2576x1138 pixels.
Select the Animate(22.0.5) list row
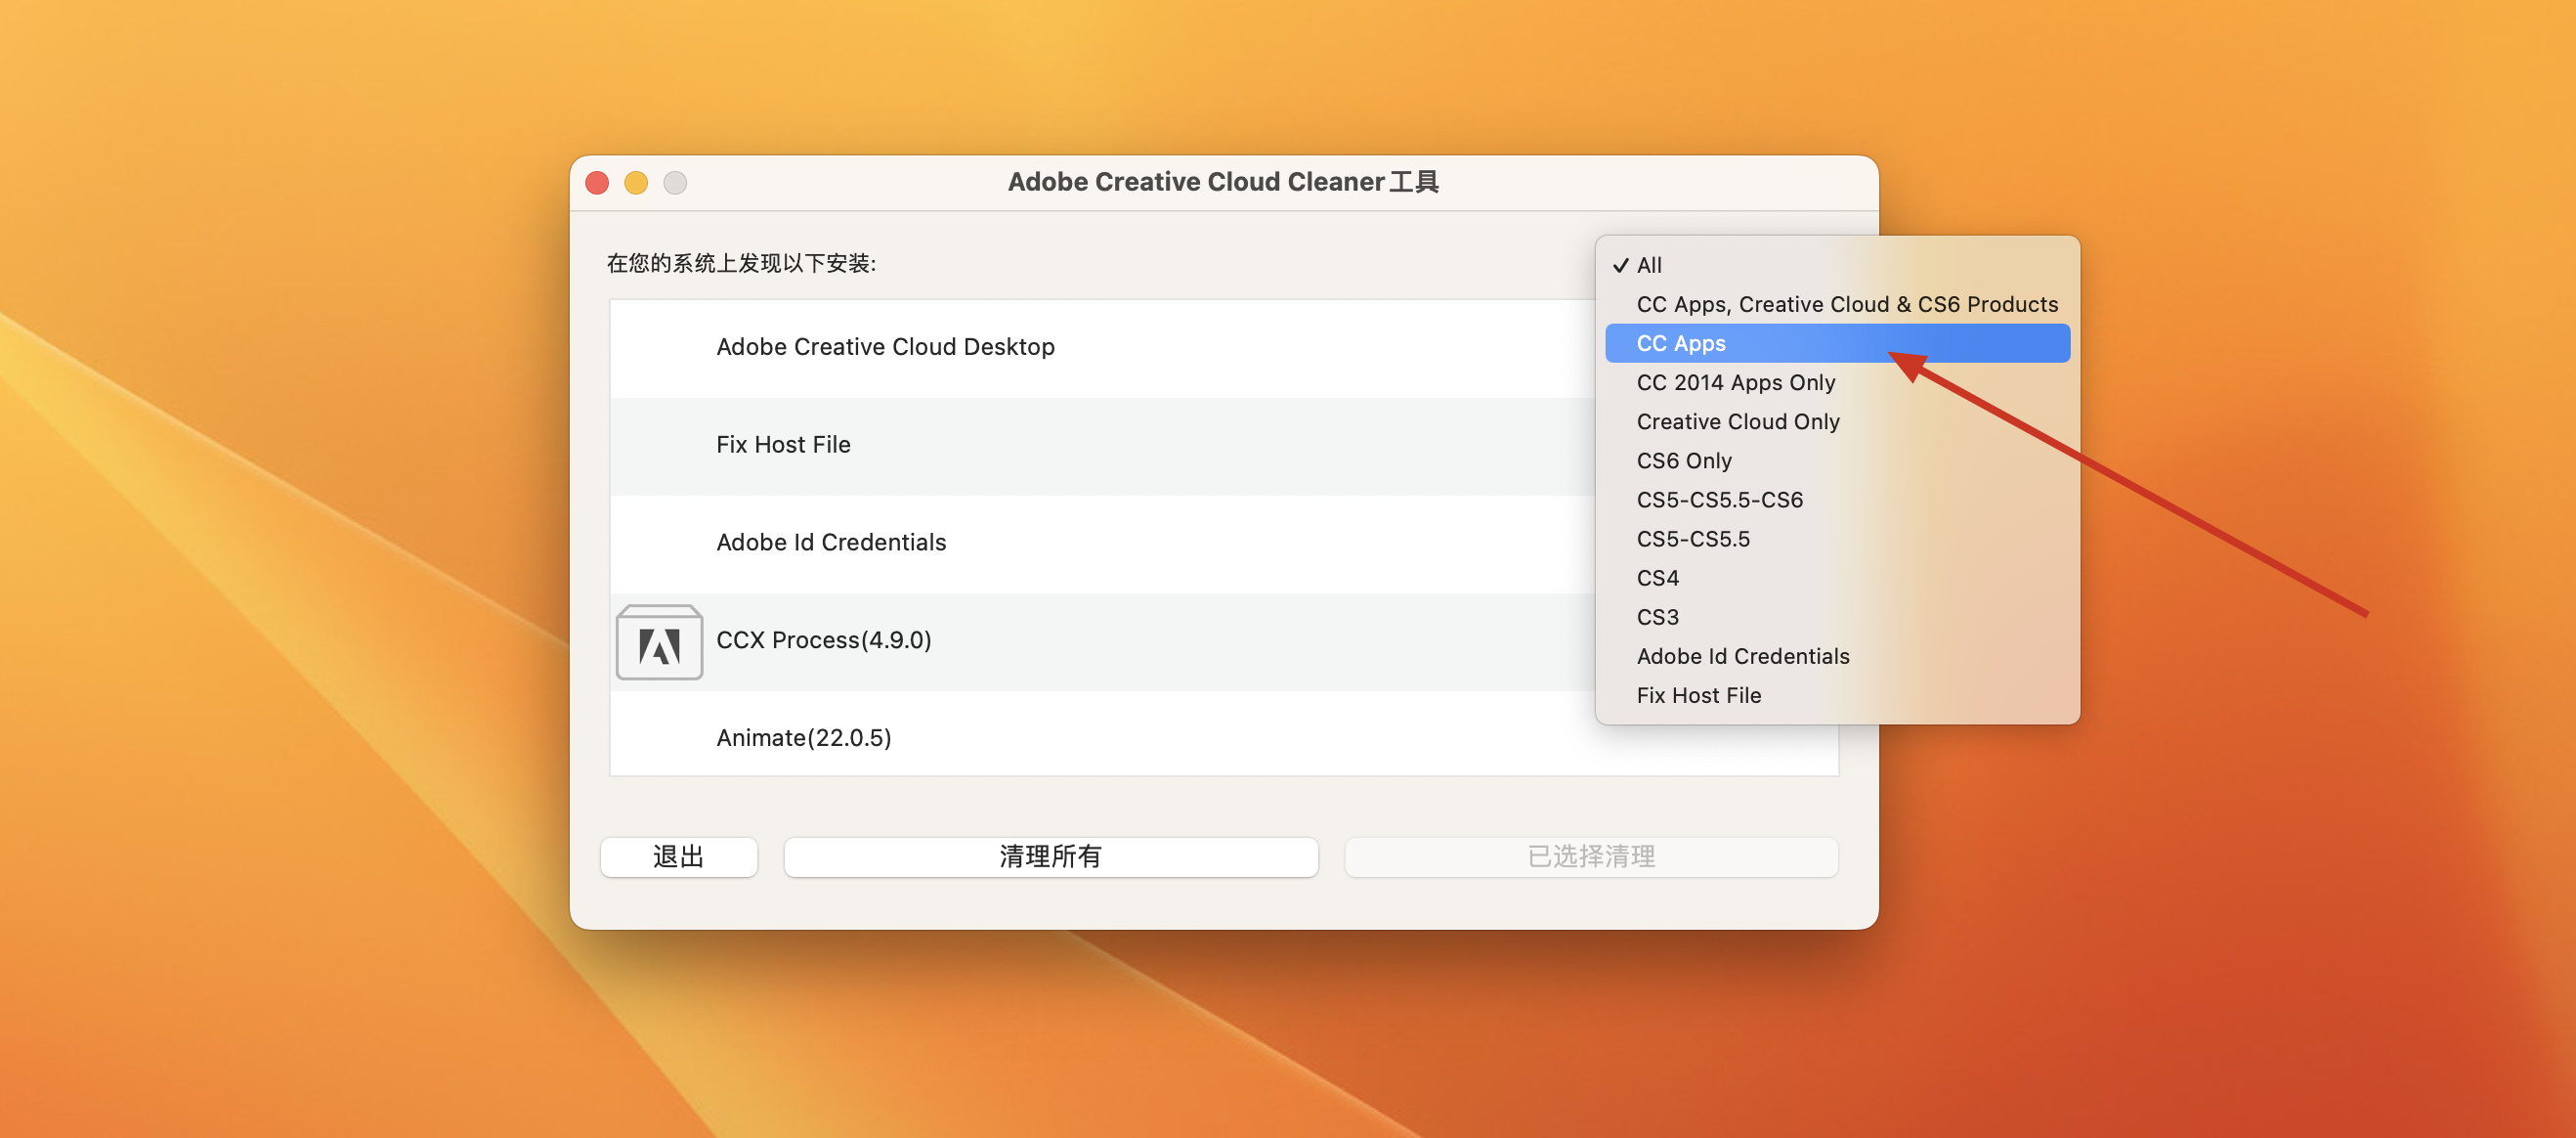tap(803, 738)
